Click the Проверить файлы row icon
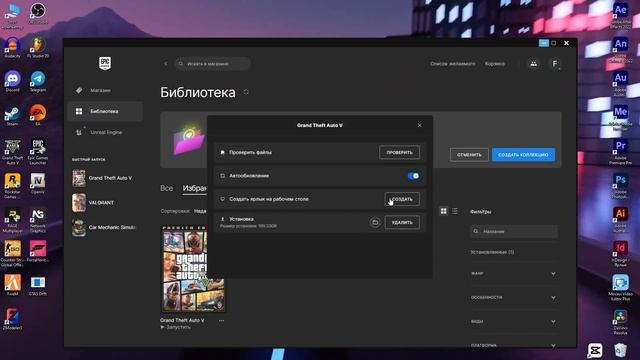 tap(222, 152)
